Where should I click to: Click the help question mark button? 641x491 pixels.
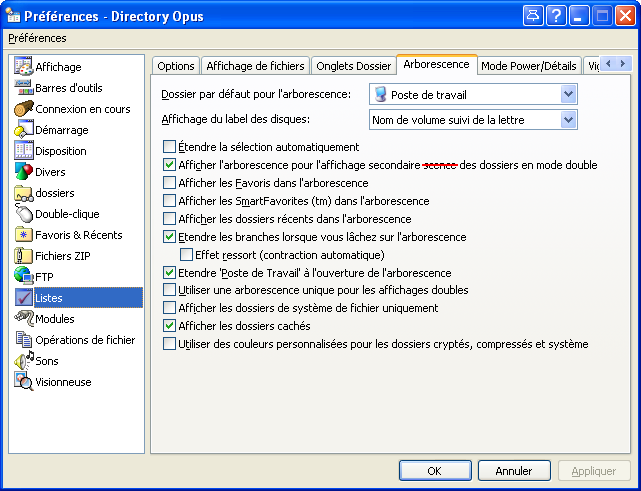click(556, 17)
